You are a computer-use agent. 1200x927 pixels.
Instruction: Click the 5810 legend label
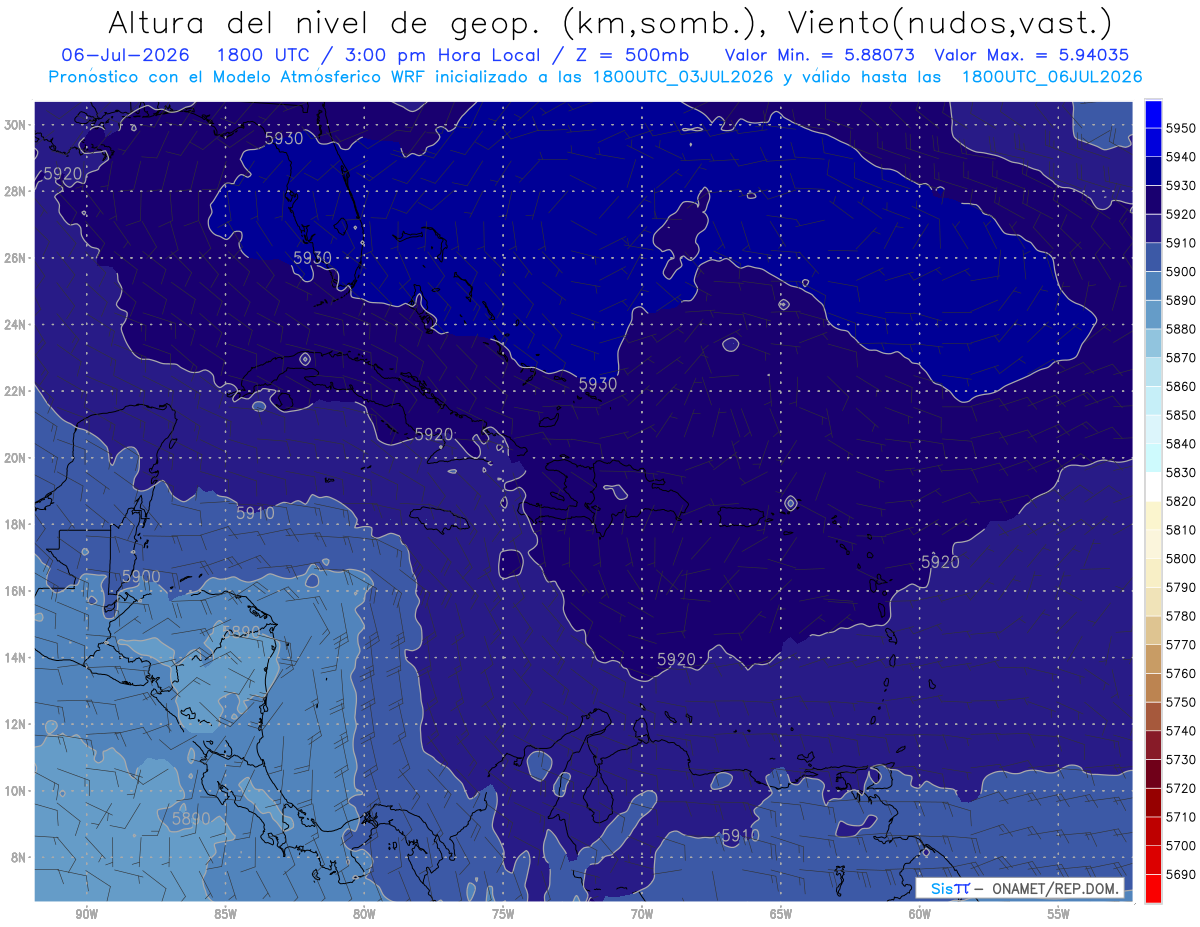[1181, 530]
